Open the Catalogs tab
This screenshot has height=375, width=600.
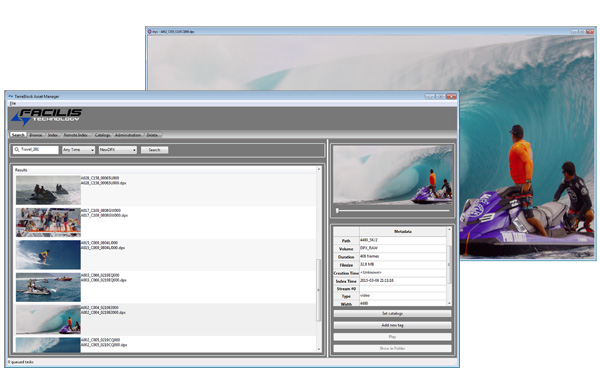102,135
